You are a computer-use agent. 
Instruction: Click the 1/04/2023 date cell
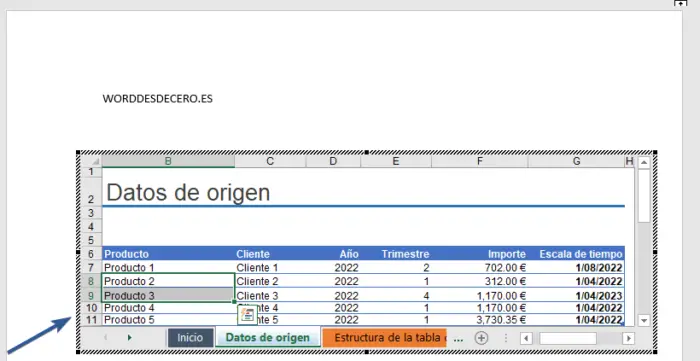click(576, 295)
